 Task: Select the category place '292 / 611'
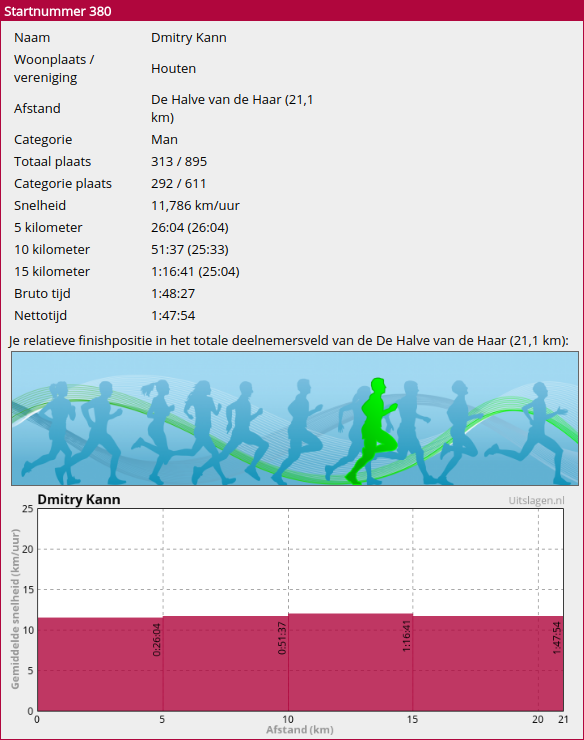[178, 184]
